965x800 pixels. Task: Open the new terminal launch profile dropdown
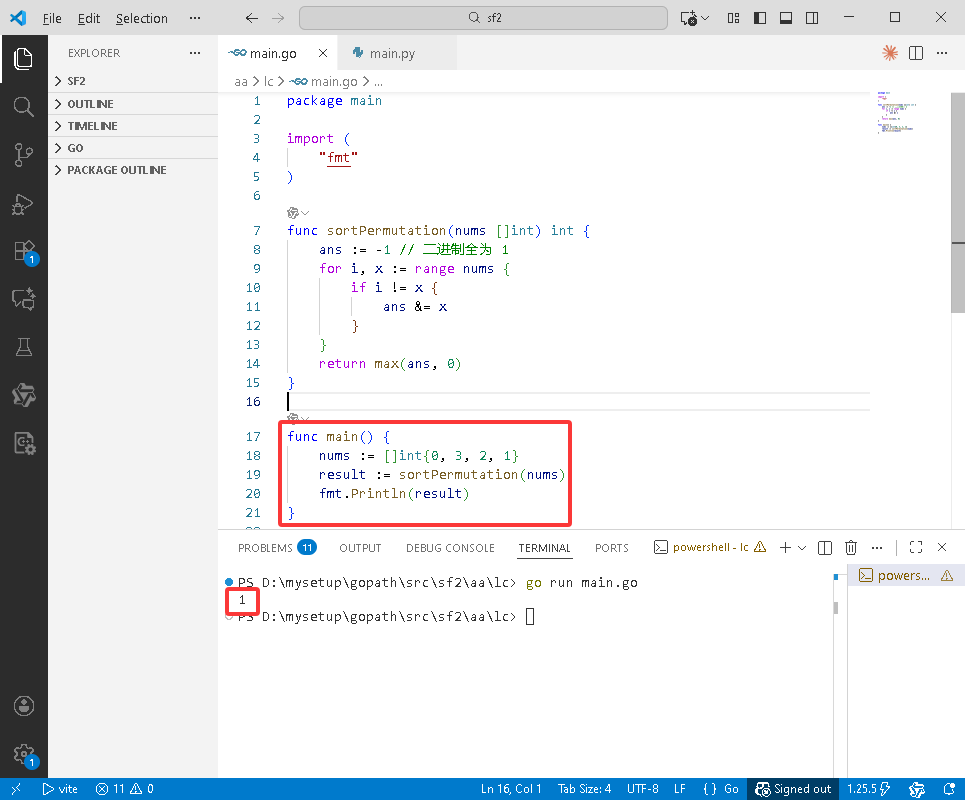pos(802,547)
